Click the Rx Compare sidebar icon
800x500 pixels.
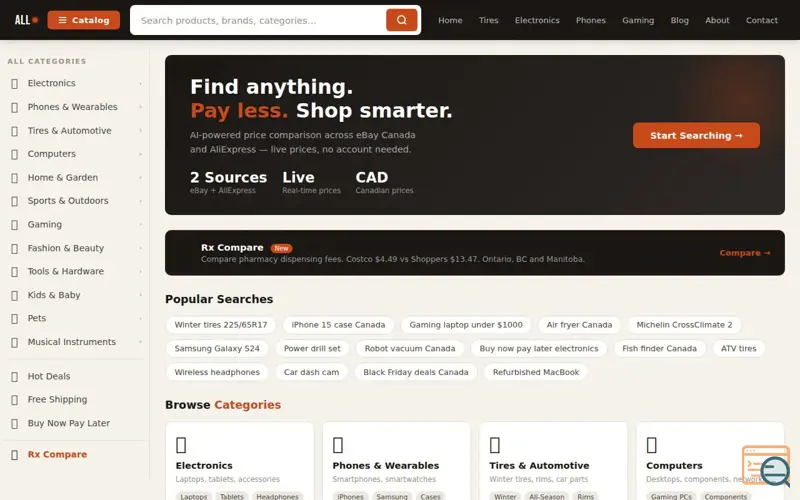15,455
